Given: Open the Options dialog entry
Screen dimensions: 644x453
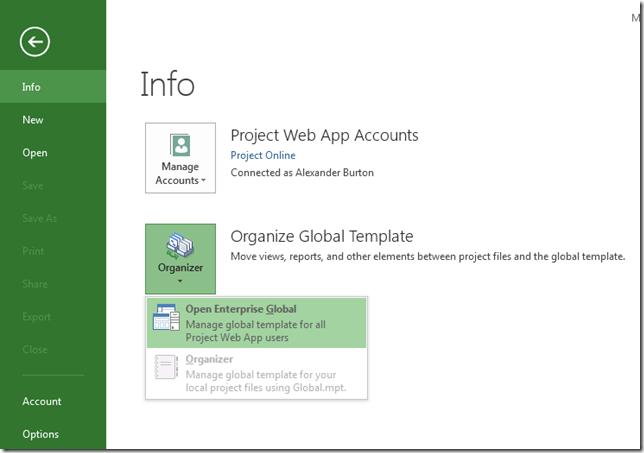Looking at the screenshot, I should (x=53, y=434).
